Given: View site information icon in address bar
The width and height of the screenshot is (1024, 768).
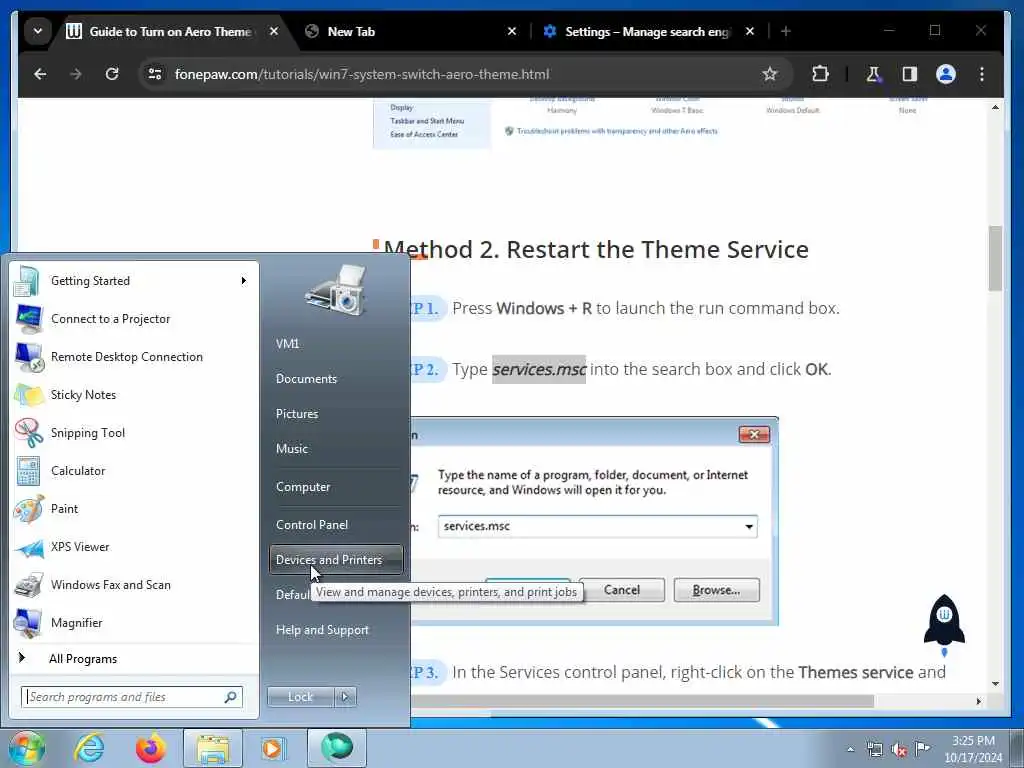Looking at the screenshot, I should point(155,74).
